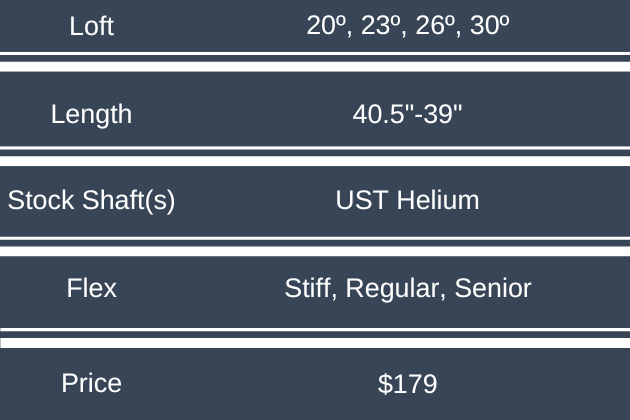Select the Regular flex option text
The height and width of the screenshot is (420, 630).
pos(396,289)
